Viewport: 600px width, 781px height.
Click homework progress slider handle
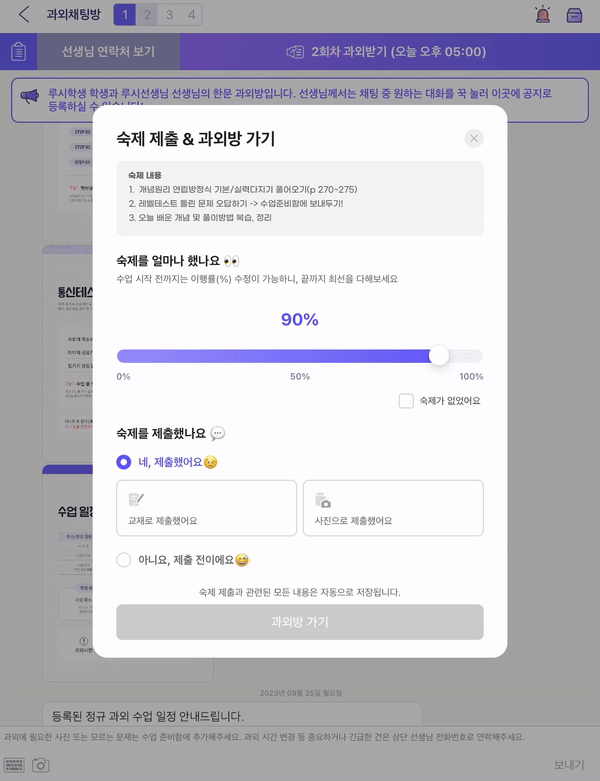438,356
